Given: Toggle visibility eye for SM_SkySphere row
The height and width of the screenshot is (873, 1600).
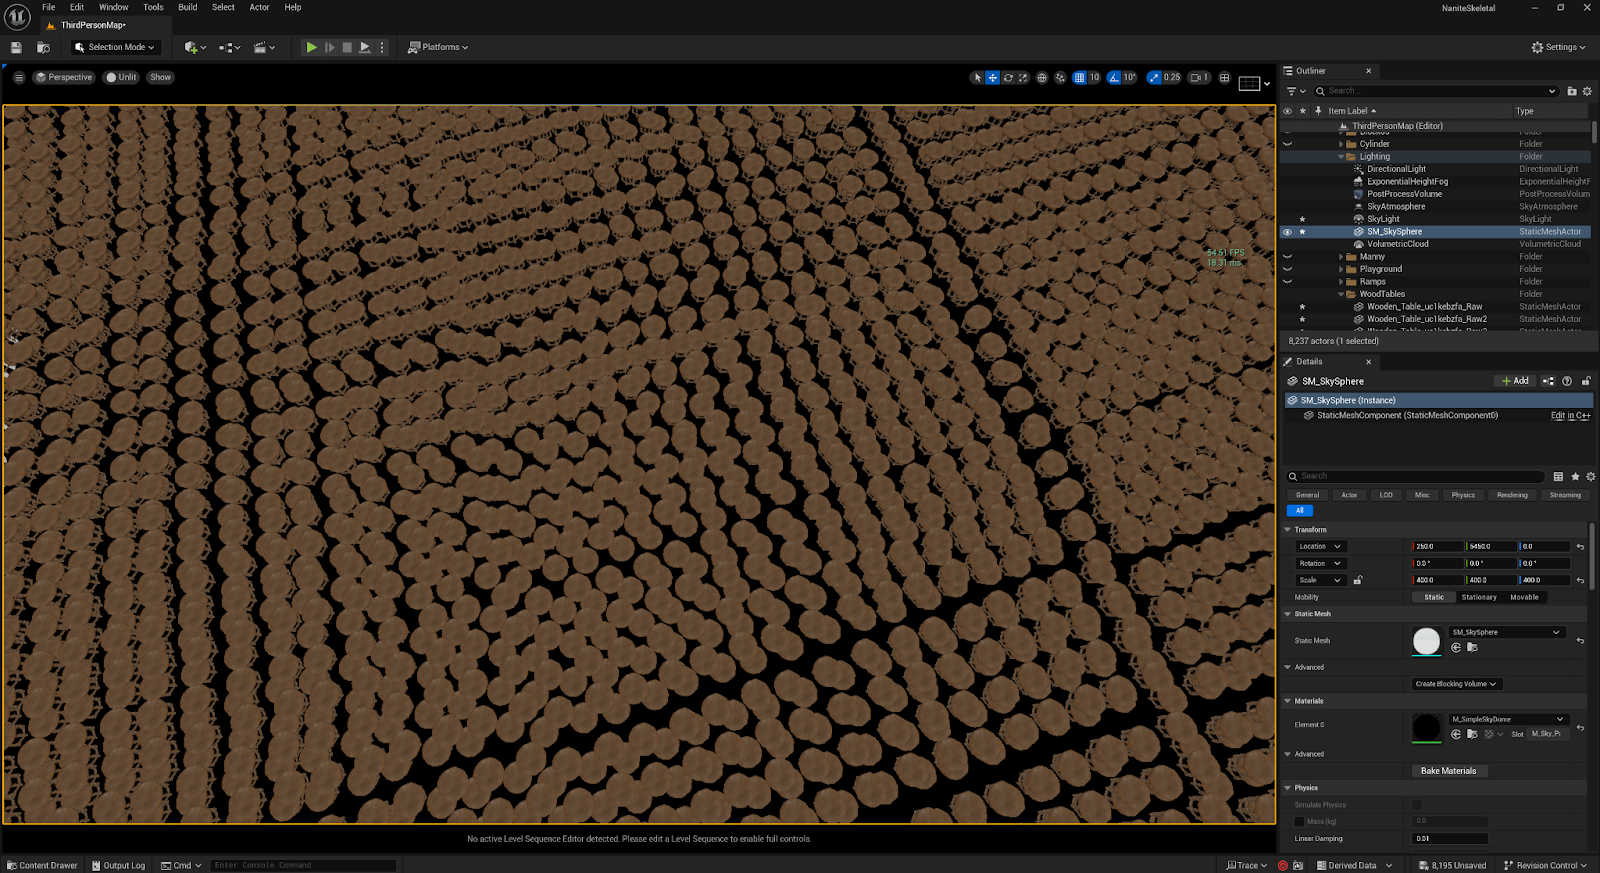Looking at the screenshot, I should (x=1287, y=232).
